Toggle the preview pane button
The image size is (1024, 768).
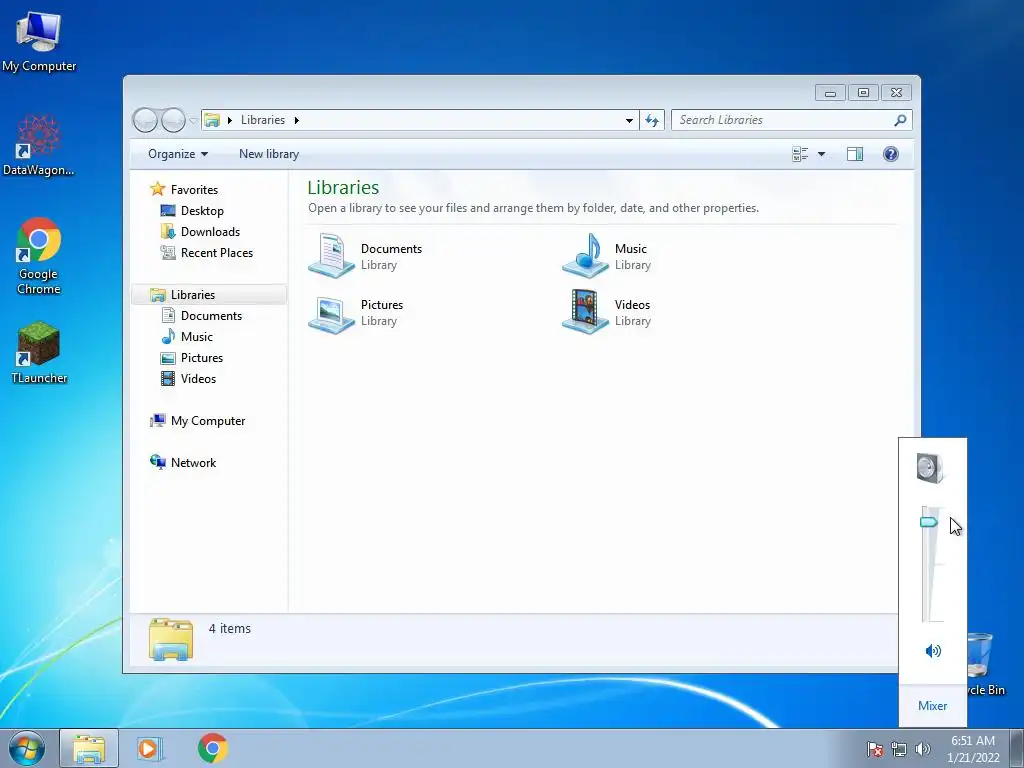click(855, 154)
